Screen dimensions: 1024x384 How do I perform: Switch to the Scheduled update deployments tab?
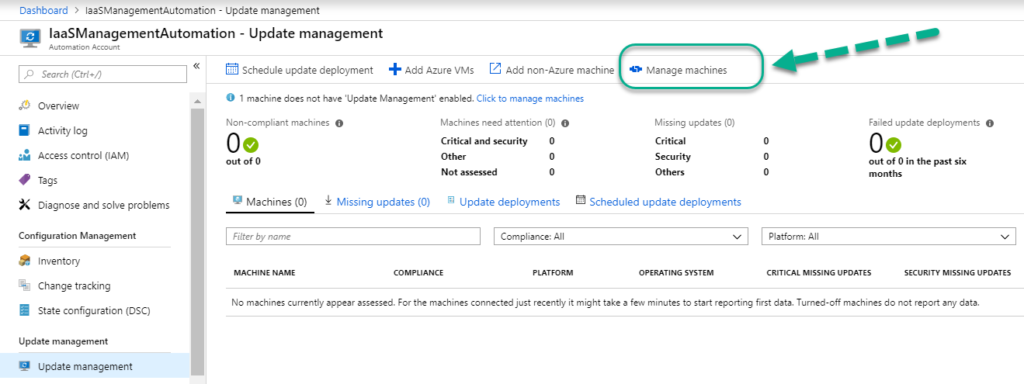tap(658, 202)
